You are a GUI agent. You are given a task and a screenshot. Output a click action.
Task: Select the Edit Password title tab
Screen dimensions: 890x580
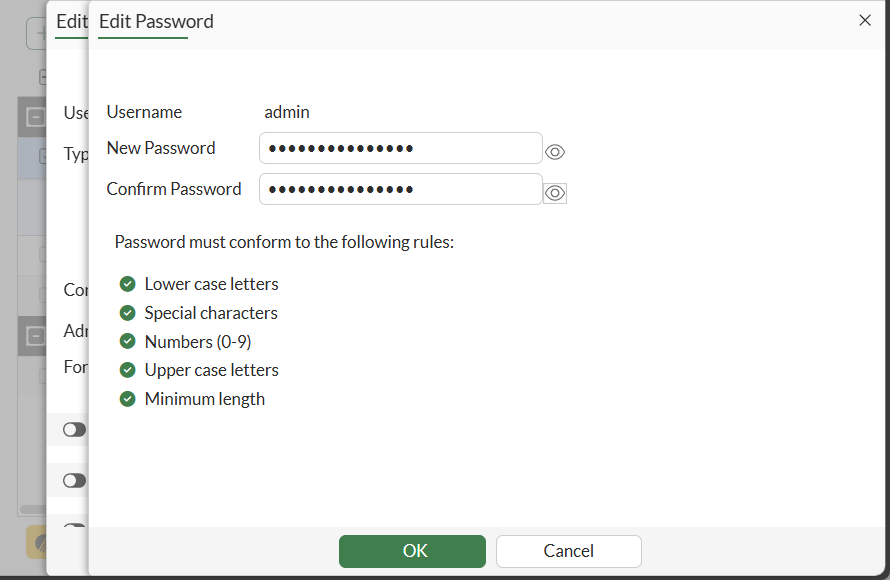(156, 21)
